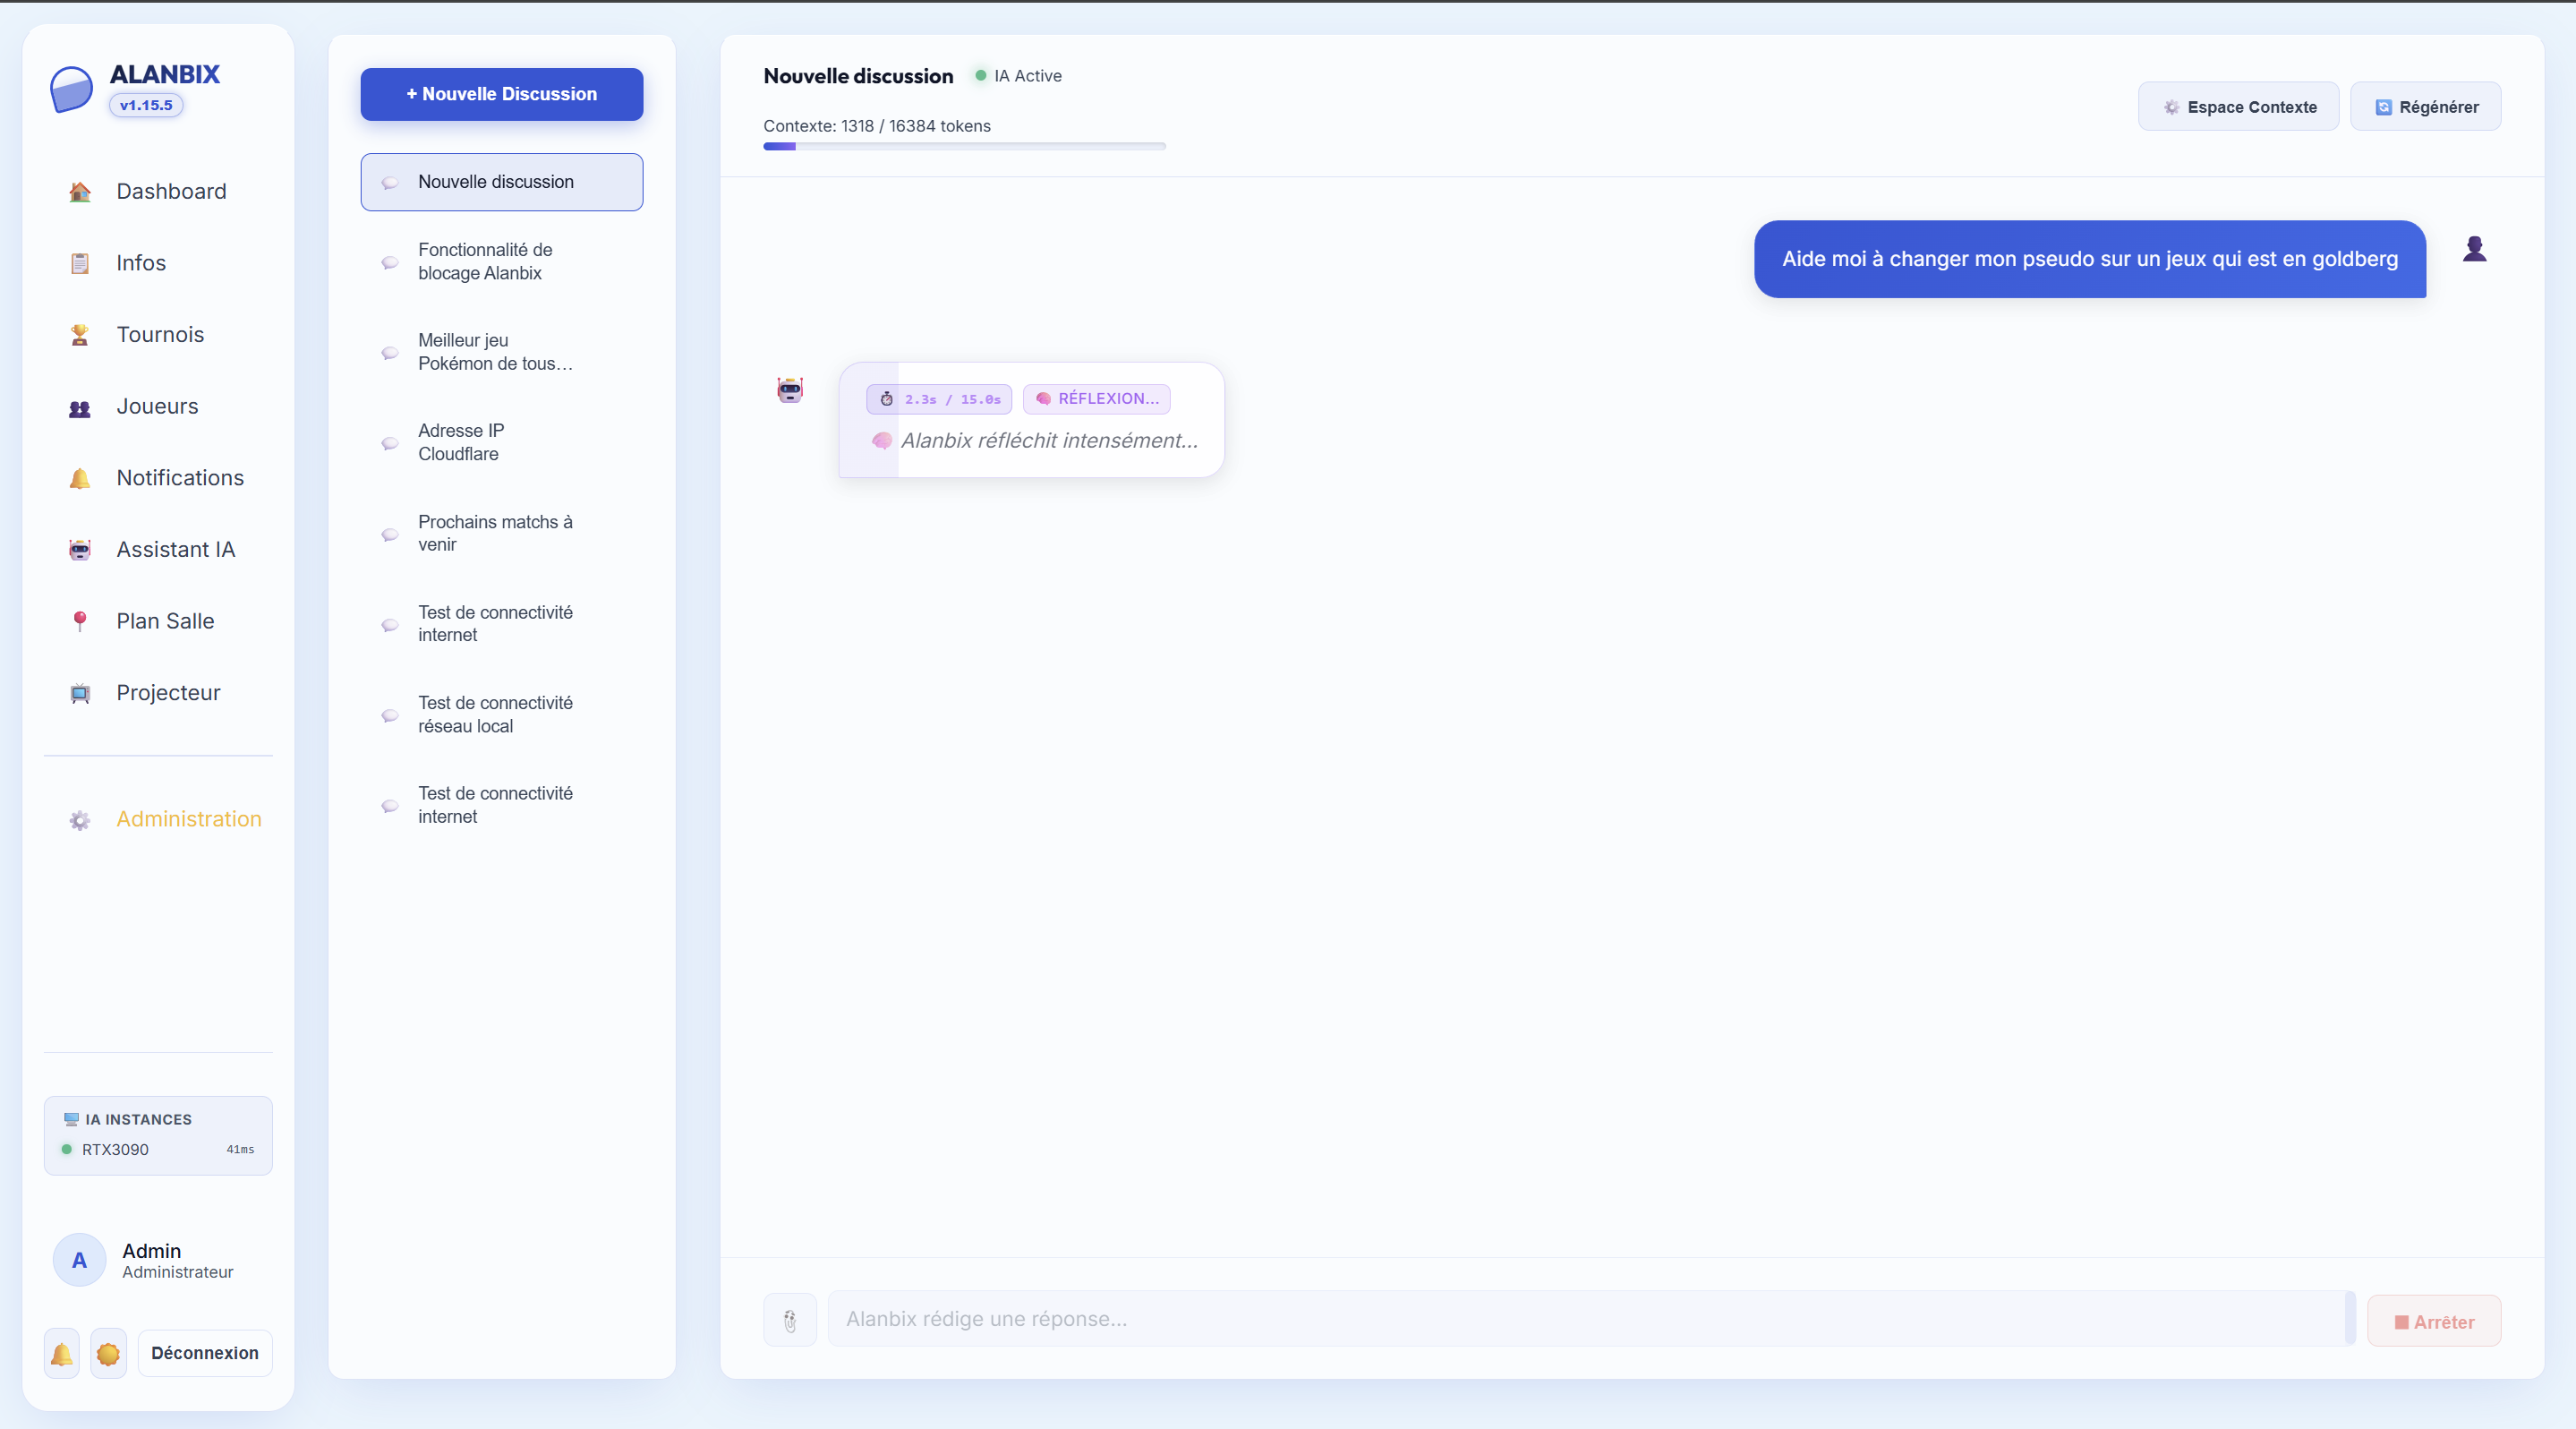The height and width of the screenshot is (1429, 2576).
Task: Click the 41ms latency value
Action: (240, 1150)
